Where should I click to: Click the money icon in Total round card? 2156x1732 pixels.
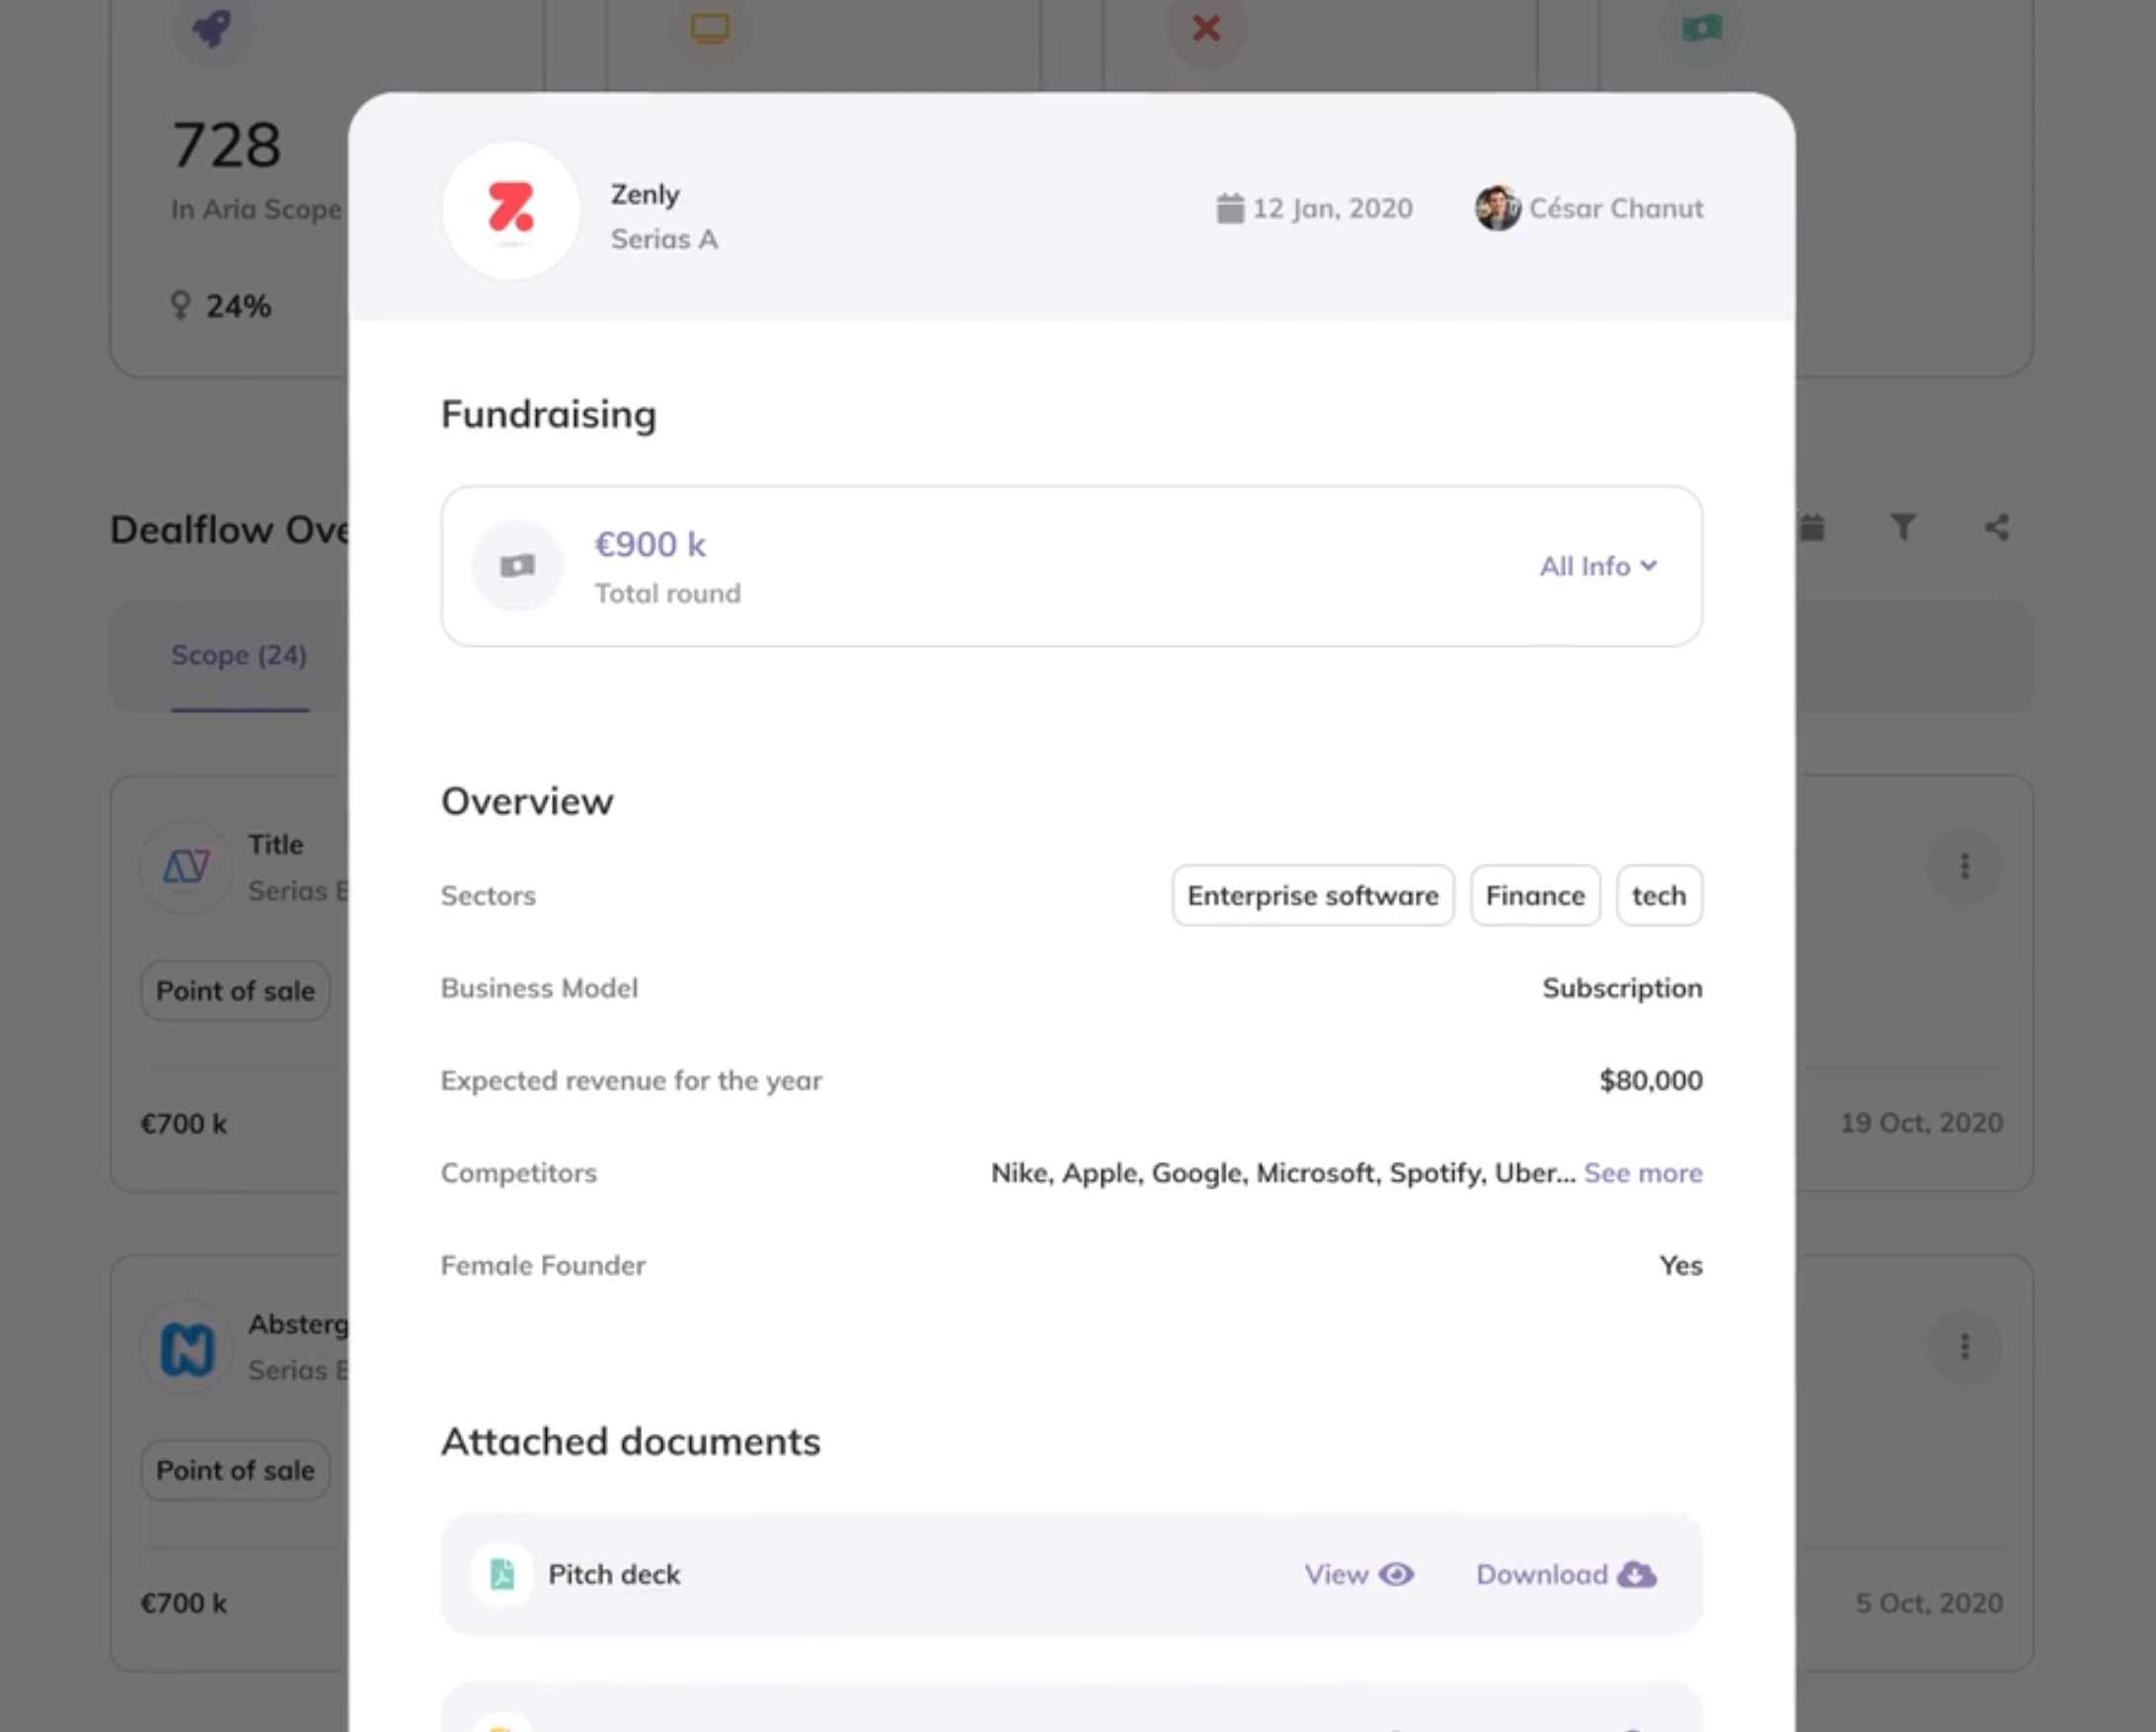tap(517, 566)
